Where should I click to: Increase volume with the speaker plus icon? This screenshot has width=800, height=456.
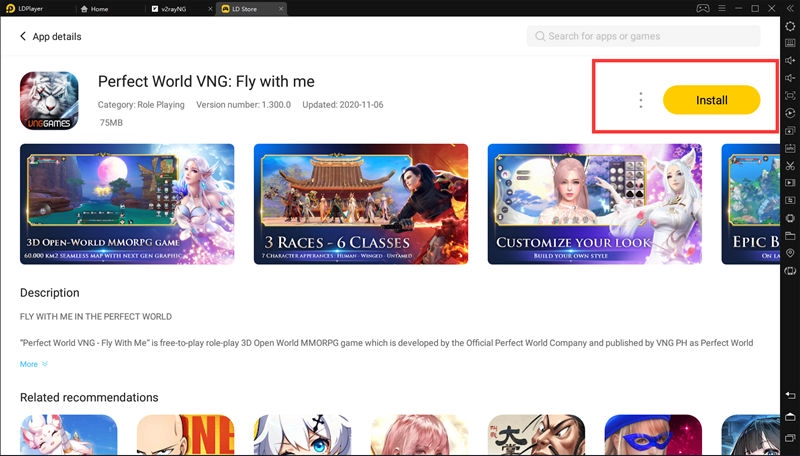(790, 60)
